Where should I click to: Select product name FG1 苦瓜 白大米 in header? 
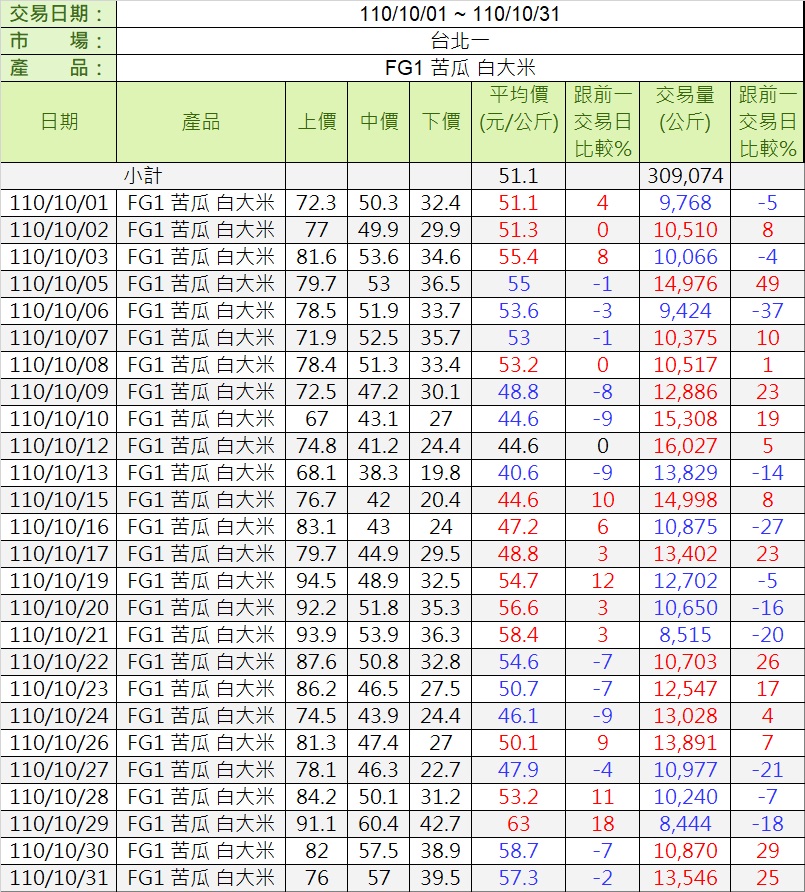460,68
